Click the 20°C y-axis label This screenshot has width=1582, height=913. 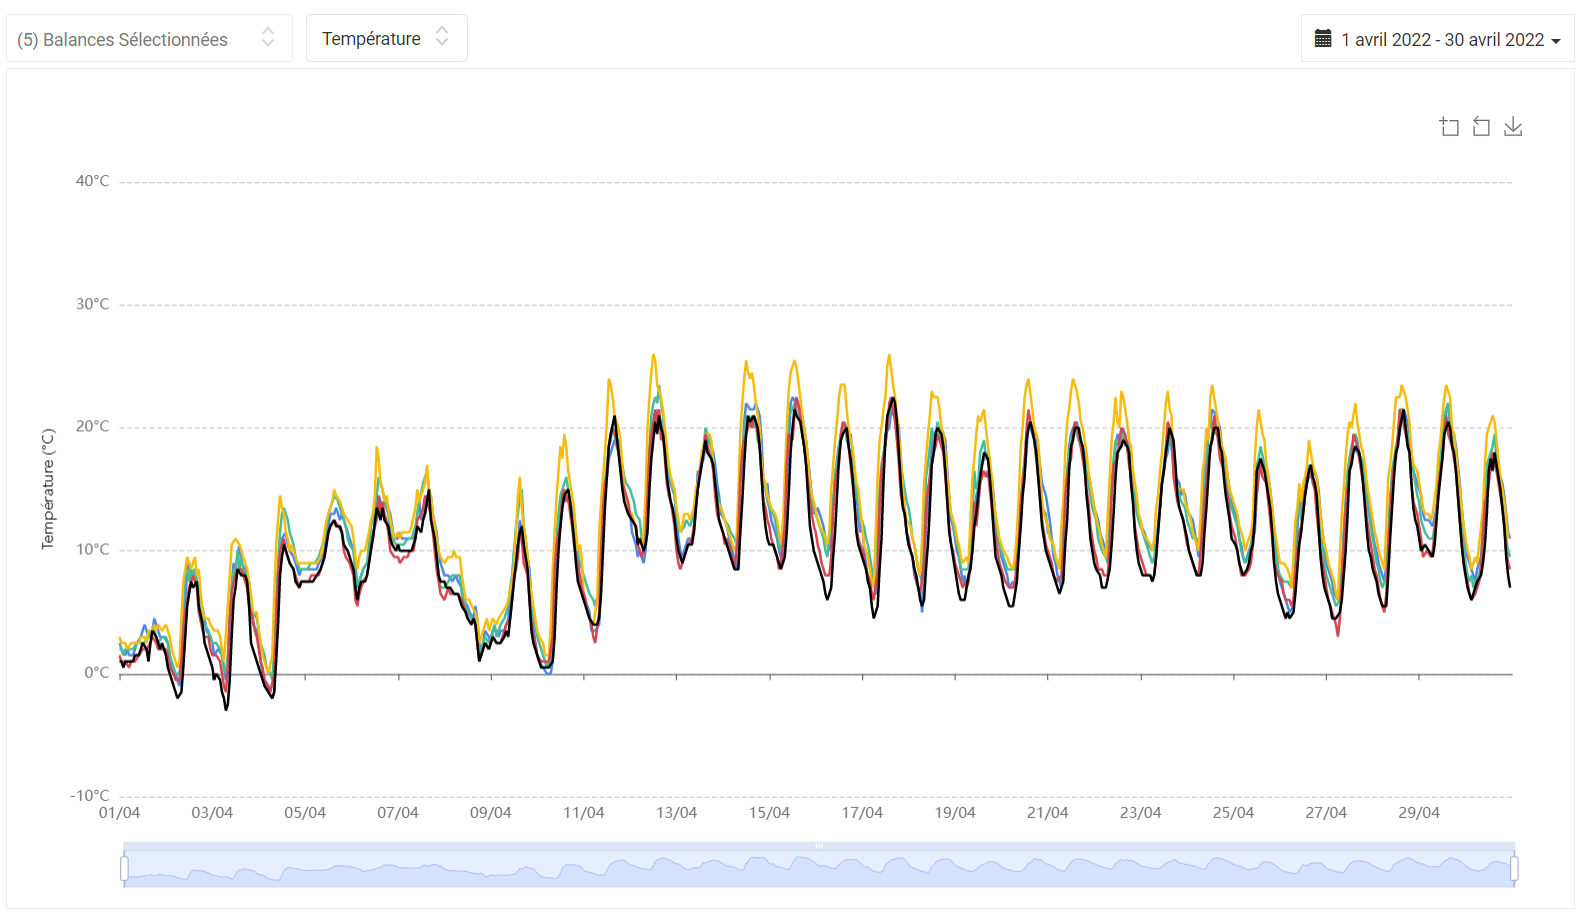pos(92,427)
